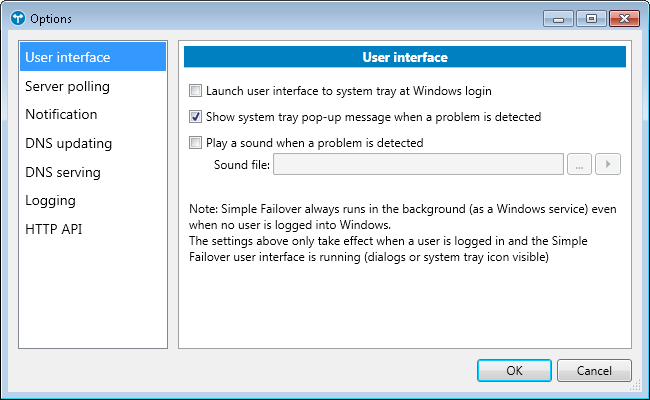The height and width of the screenshot is (400, 650).
Task: Click the User interface blue header
Action: [404, 57]
